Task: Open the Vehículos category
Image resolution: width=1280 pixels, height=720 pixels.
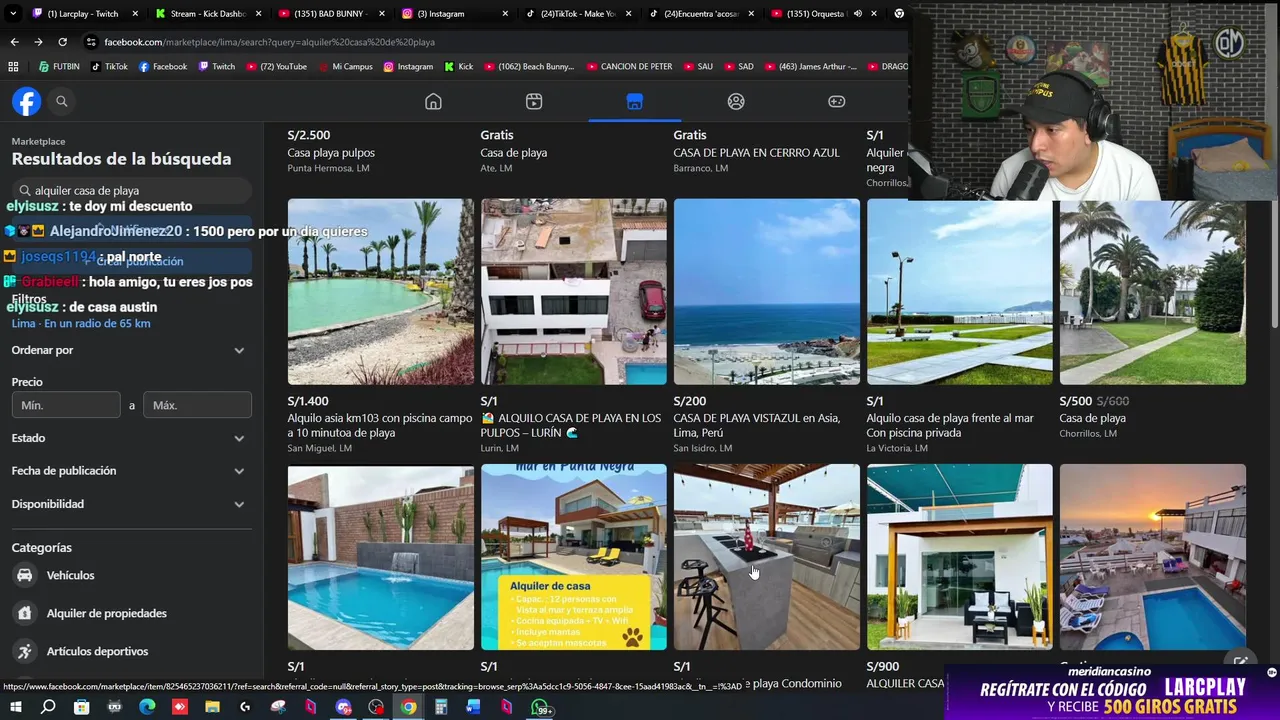Action: coord(132,575)
